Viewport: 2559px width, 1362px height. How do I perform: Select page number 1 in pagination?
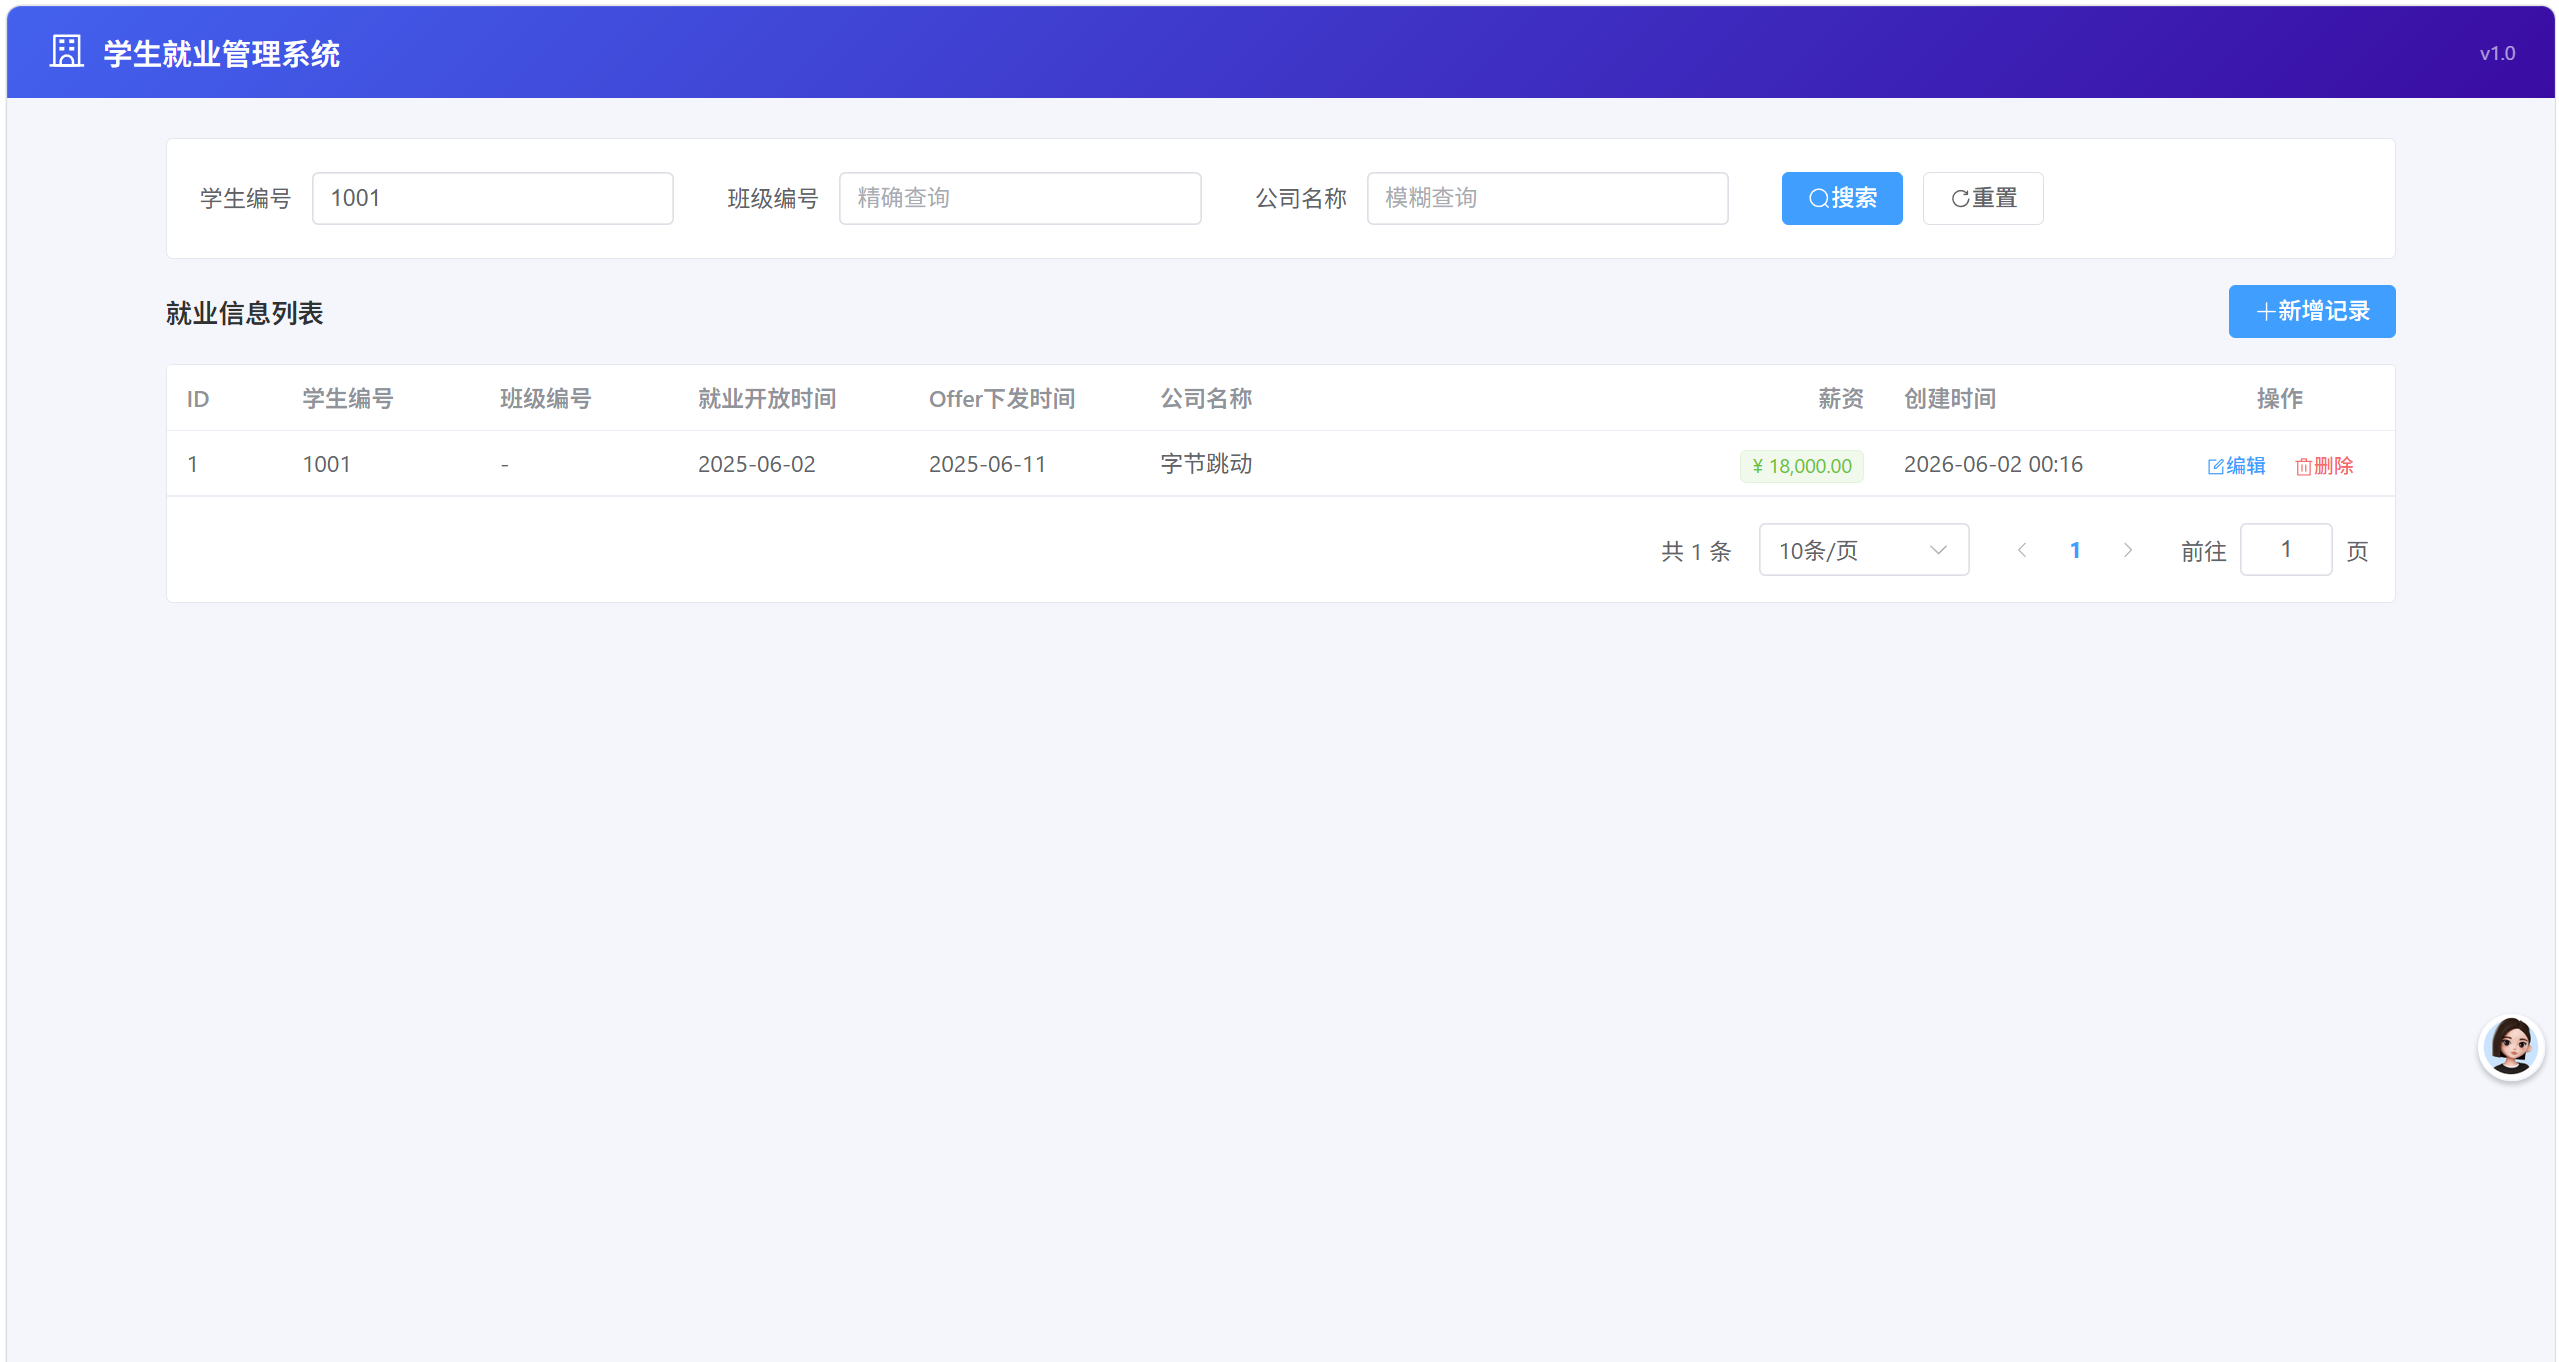(x=2075, y=550)
